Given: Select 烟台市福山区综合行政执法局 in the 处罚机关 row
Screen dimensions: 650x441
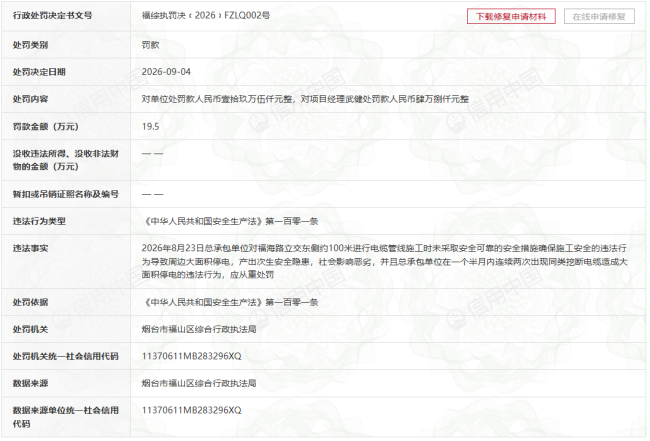Looking at the screenshot, I should point(199,329).
